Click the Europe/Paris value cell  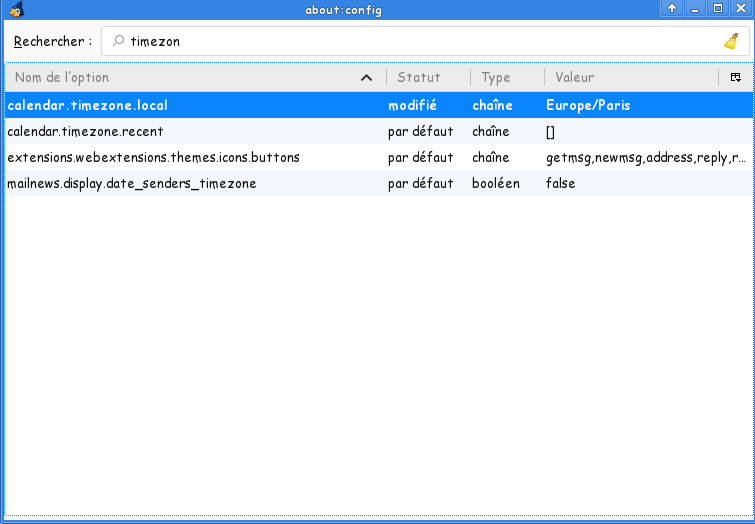588,105
